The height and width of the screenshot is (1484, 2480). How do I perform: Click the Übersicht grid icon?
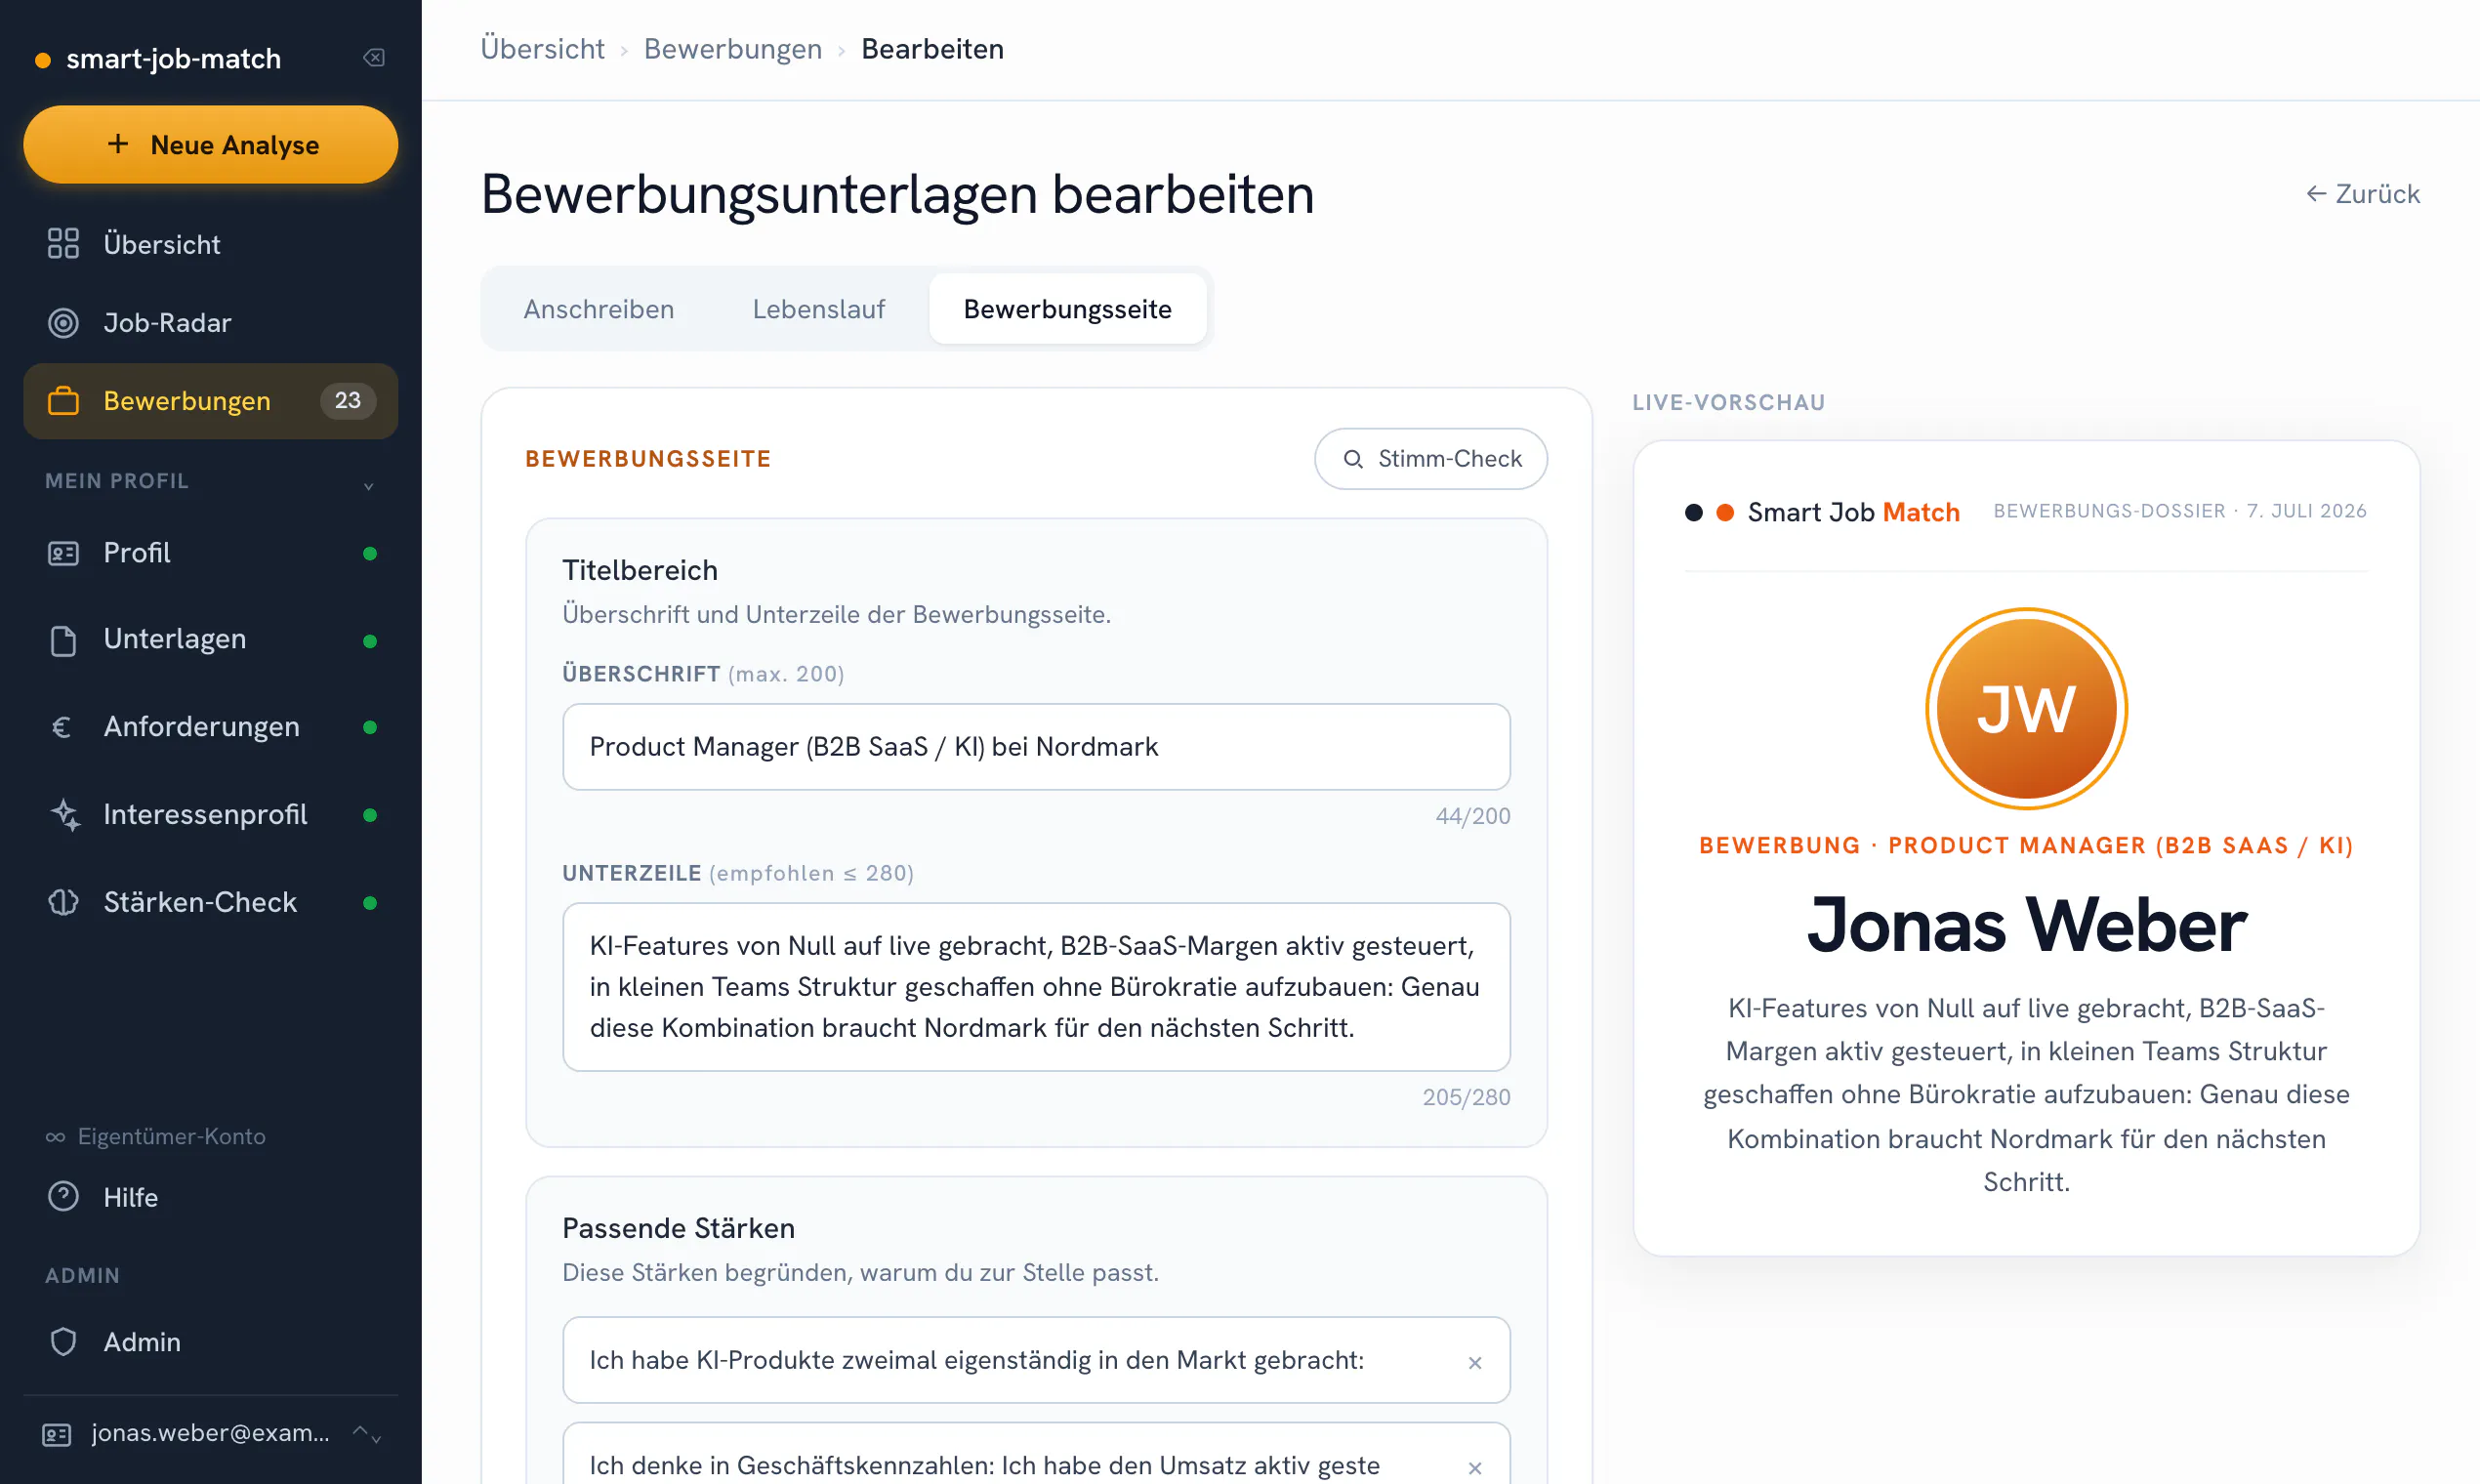click(63, 244)
